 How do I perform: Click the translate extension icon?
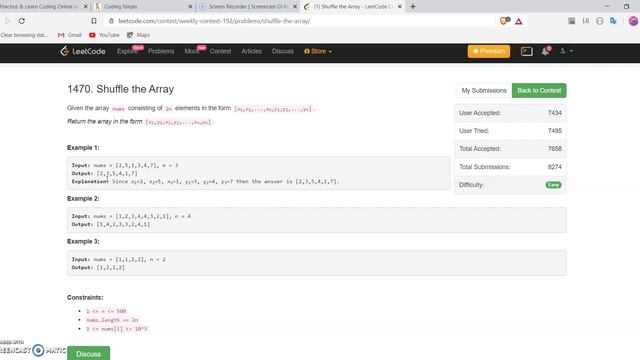pyautogui.click(x=613, y=21)
